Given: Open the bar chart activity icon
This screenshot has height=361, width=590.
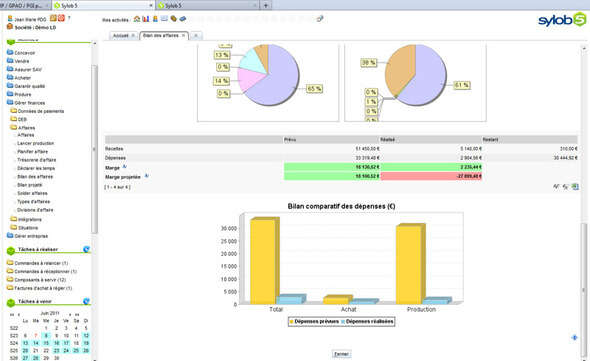Looking at the screenshot, I should coord(146,19).
